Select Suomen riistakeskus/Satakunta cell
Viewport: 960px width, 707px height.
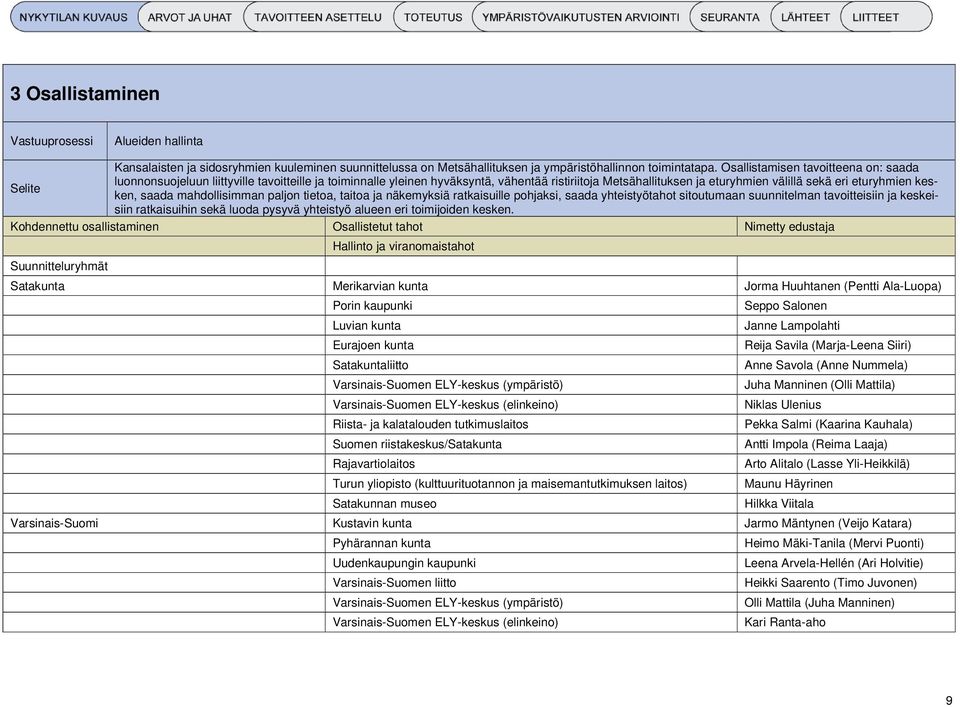(x=531, y=444)
